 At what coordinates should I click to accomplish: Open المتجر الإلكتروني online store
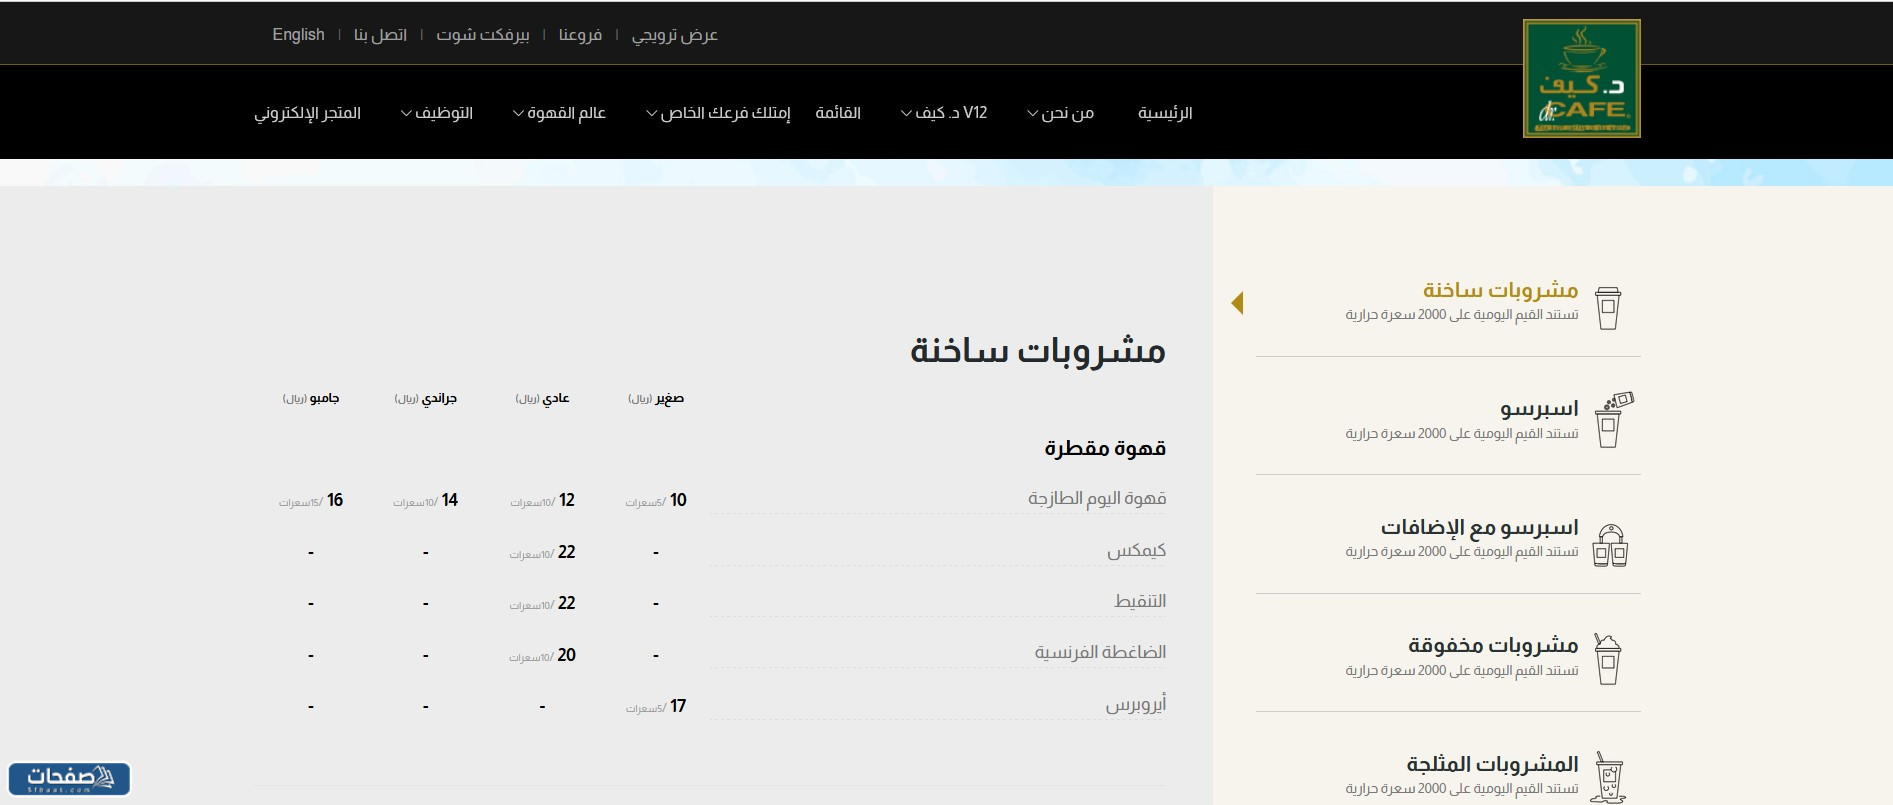(307, 113)
